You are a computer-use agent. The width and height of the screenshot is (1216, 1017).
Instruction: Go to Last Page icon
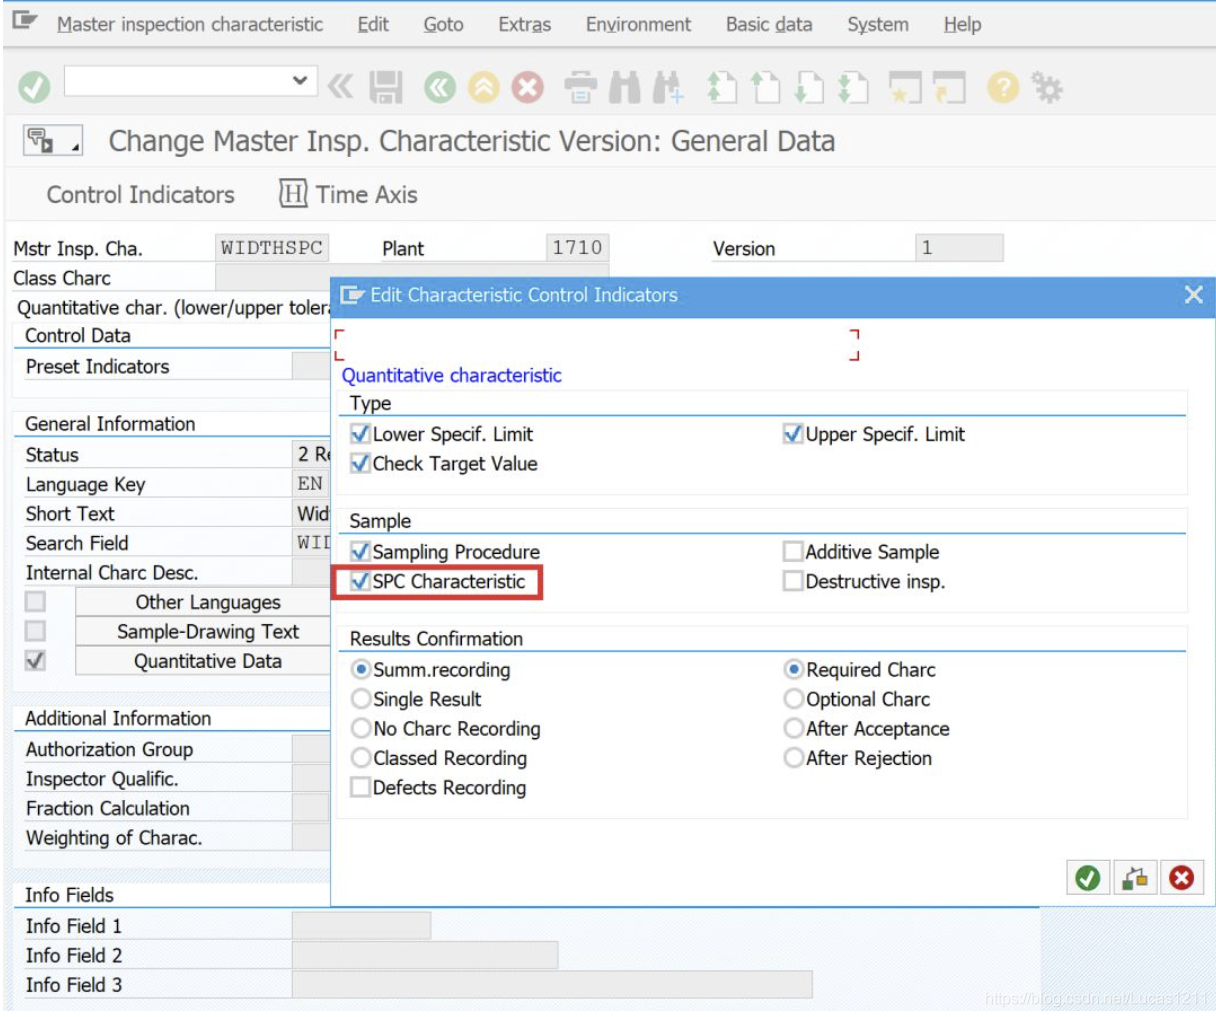[x=852, y=88]
